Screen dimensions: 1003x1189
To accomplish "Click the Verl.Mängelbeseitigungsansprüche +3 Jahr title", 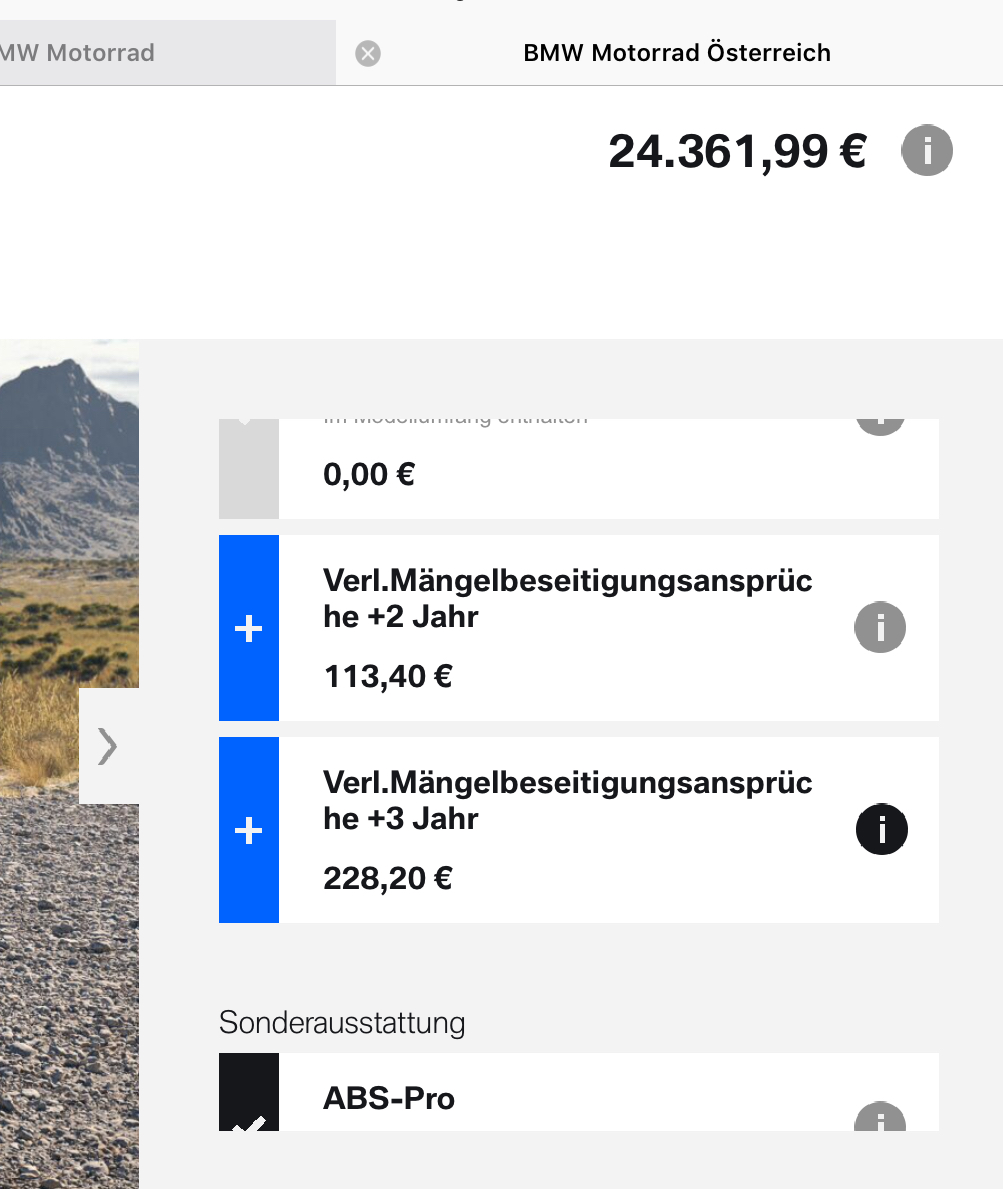I will pos(567,800).
